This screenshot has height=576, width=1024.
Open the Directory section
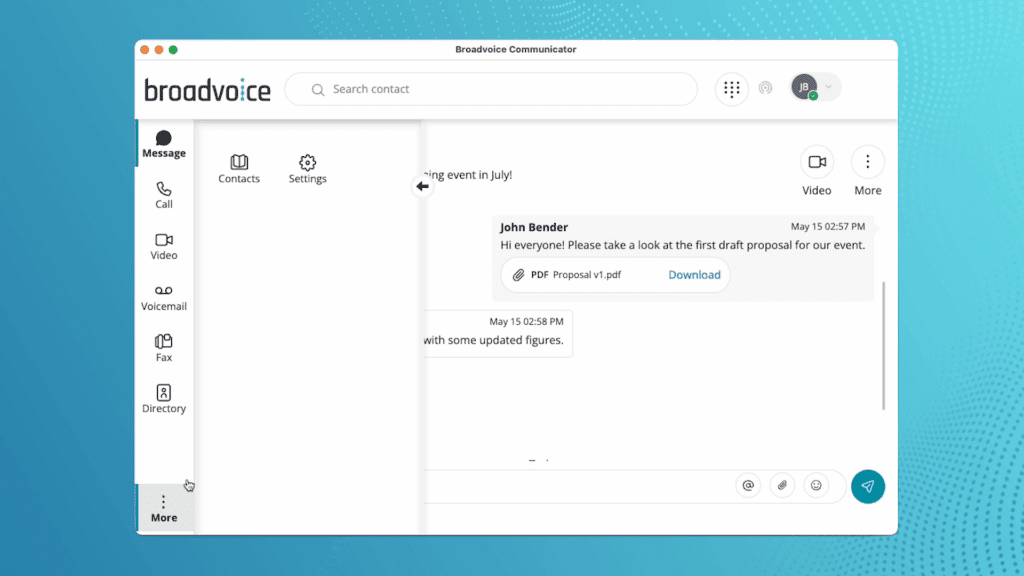[x=164, y=399]
